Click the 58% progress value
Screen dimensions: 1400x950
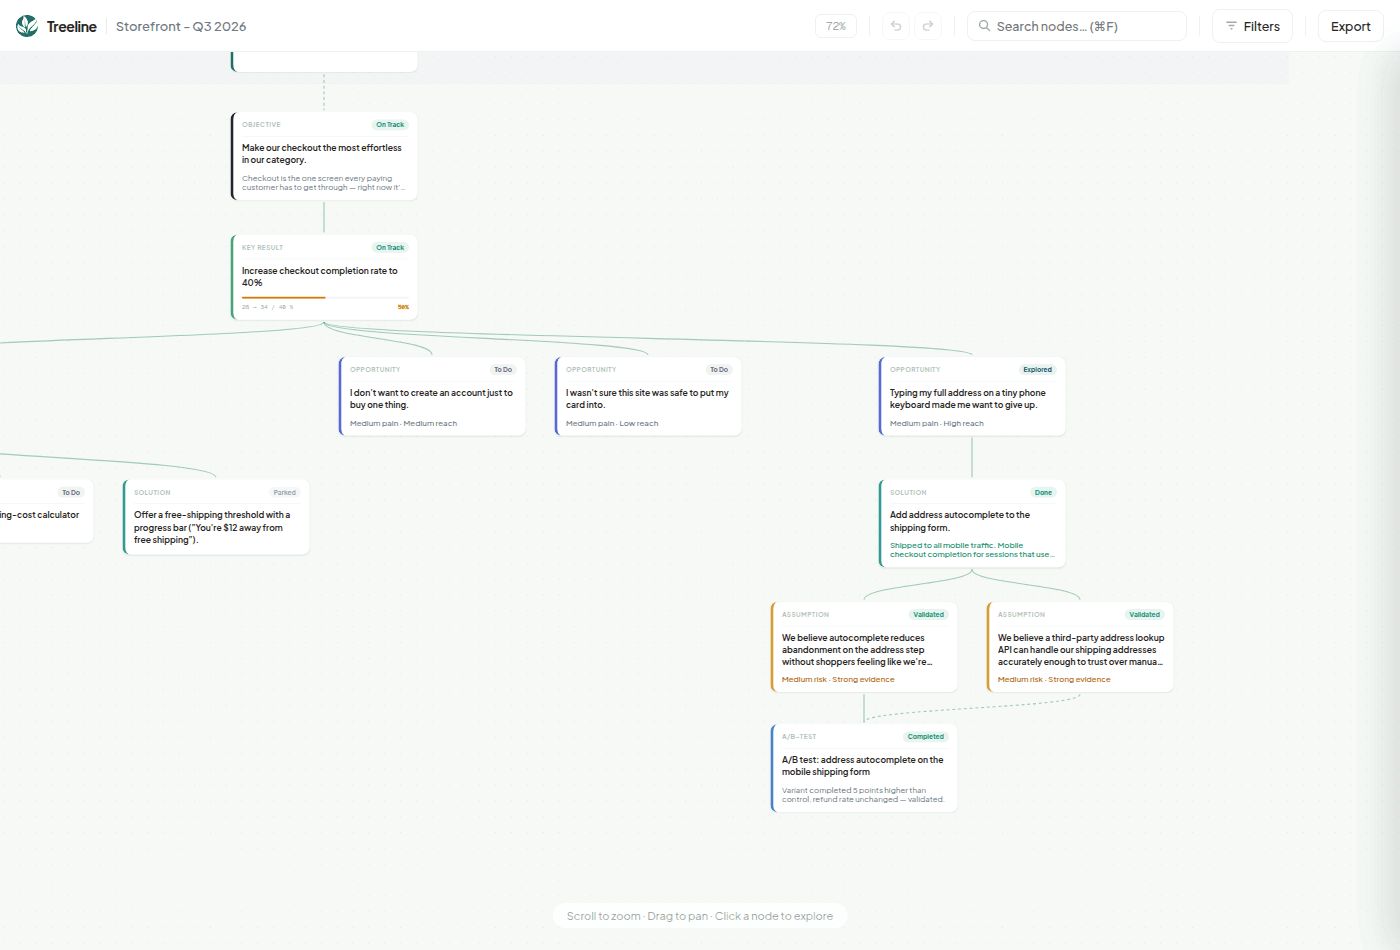[x=403, y=307]
